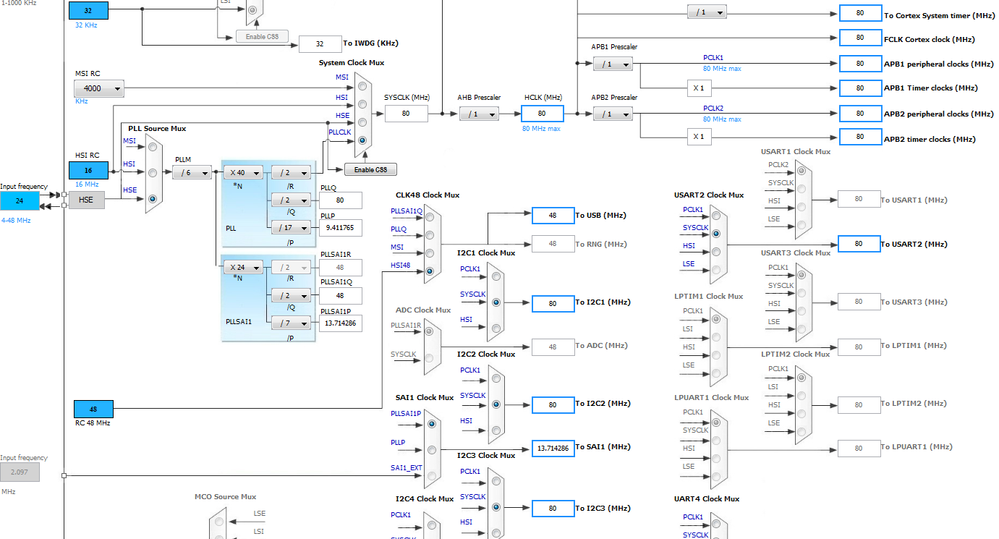
Task: Select PCLK1 in I2C2 Clock Mux
Action: coord(496,378)
